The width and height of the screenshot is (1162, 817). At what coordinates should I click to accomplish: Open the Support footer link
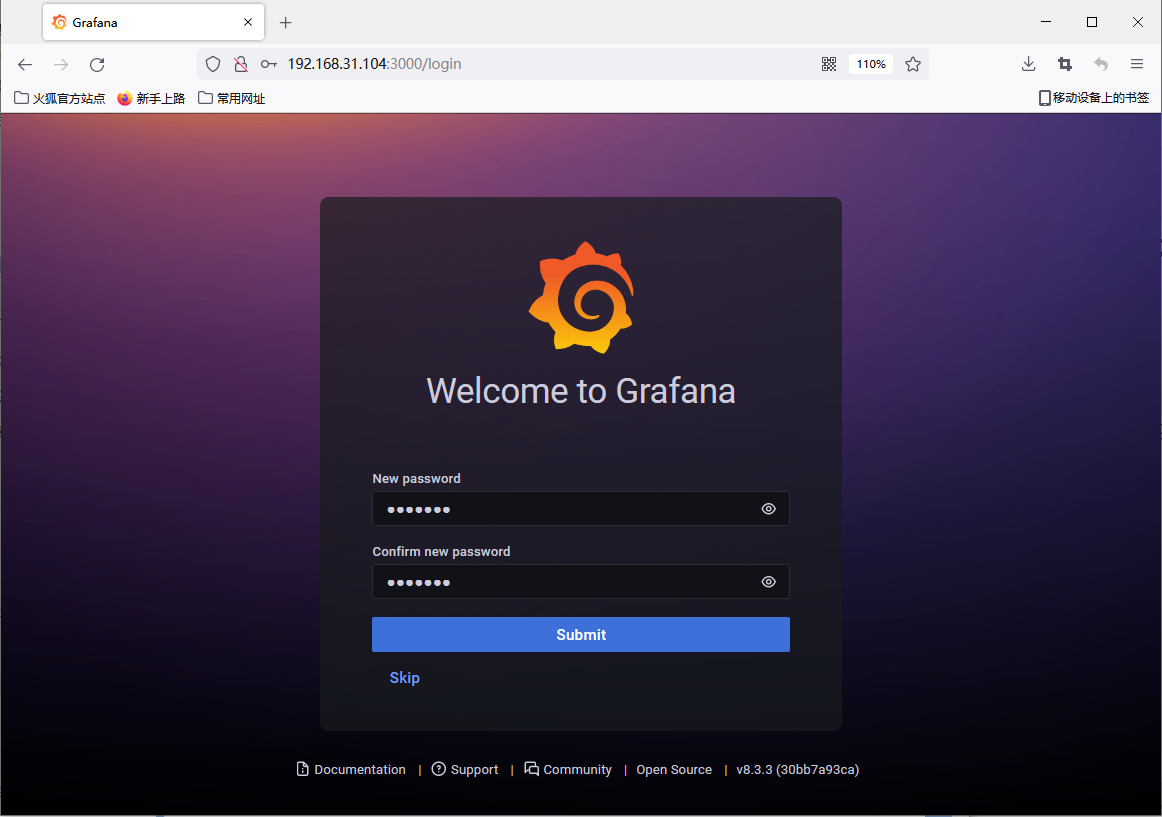click(x=465, y=770)
